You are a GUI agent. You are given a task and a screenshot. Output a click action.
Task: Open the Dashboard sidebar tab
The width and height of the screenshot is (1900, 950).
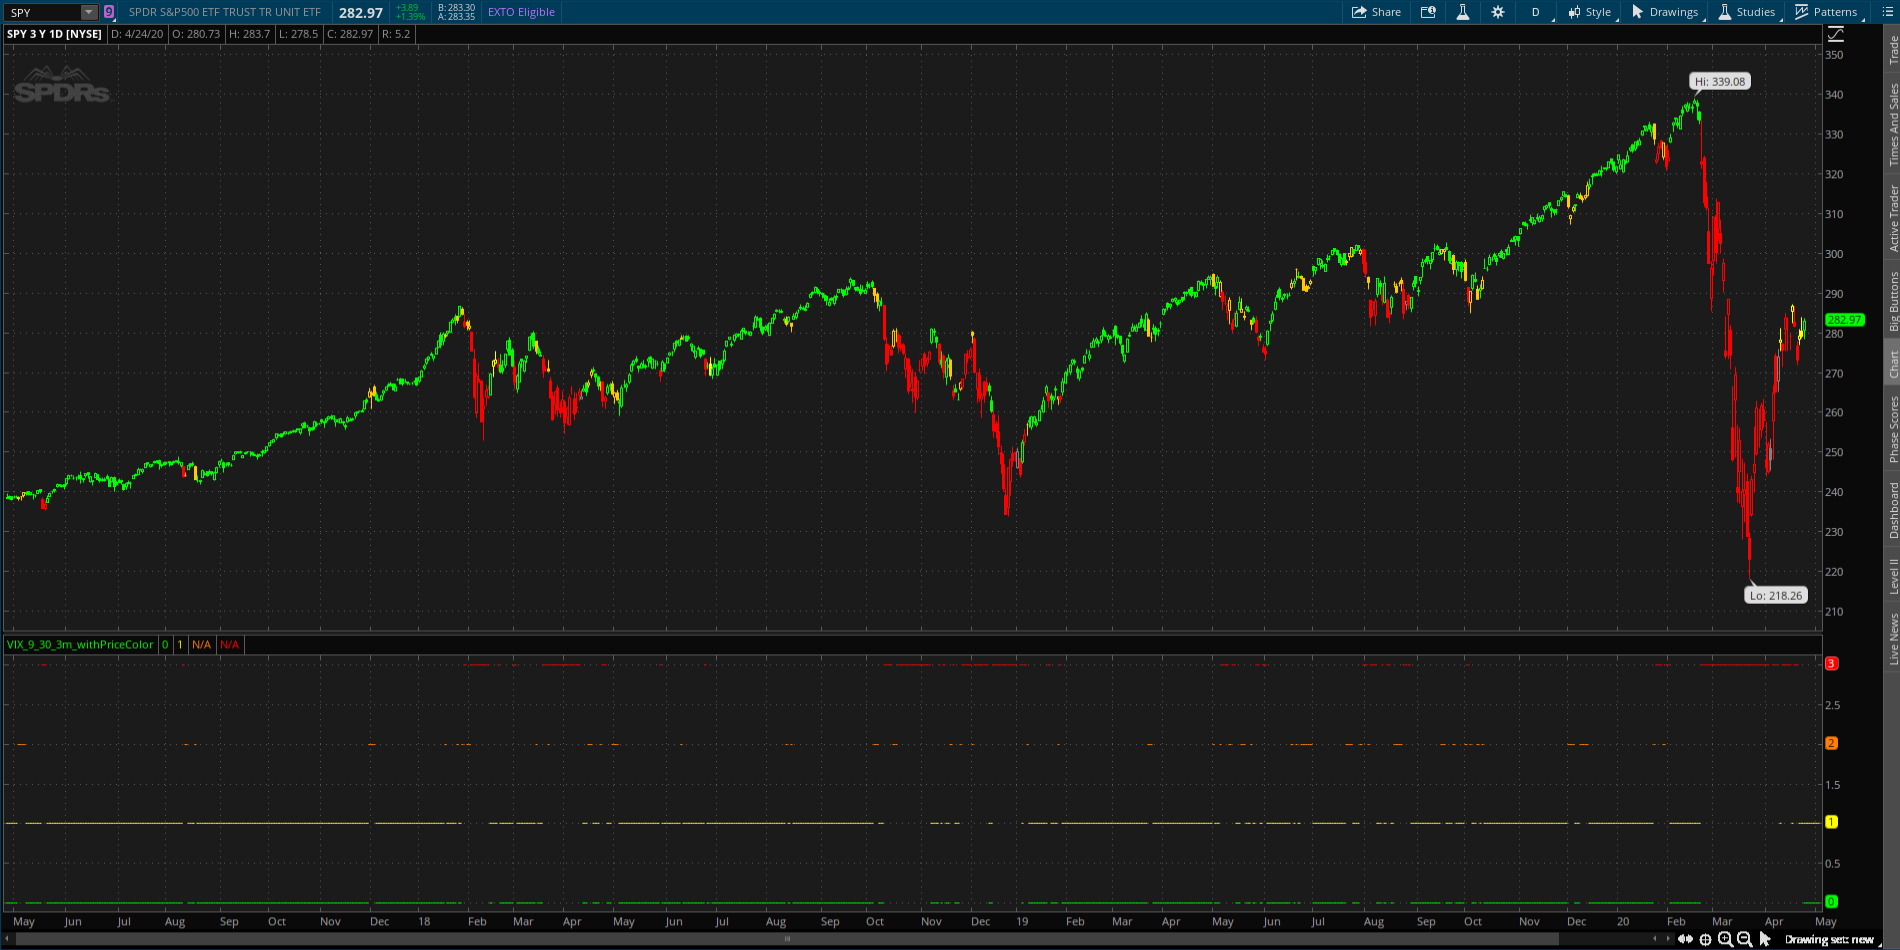pos(1893,509)
